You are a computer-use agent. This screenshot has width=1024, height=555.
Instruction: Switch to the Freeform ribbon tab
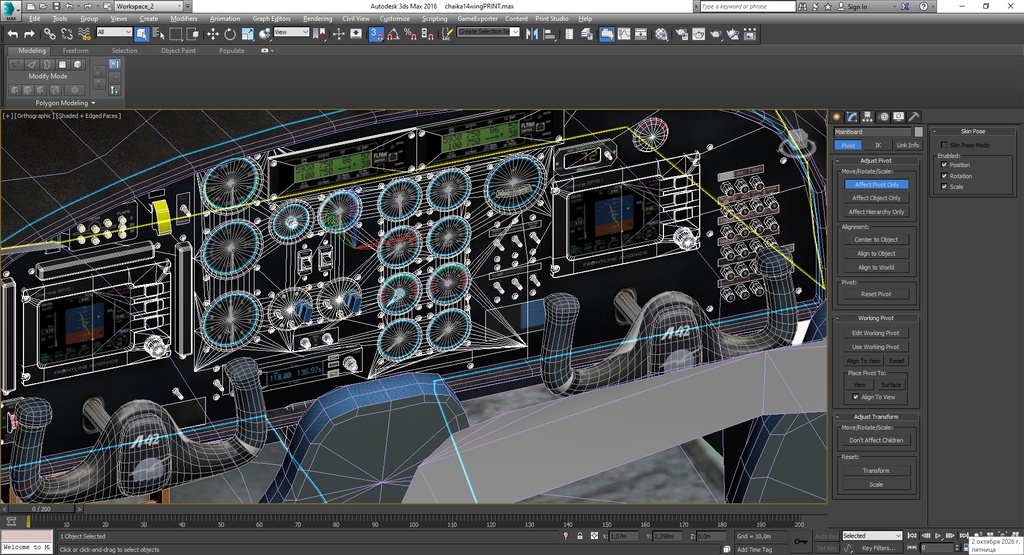click(x=75, y=50)
